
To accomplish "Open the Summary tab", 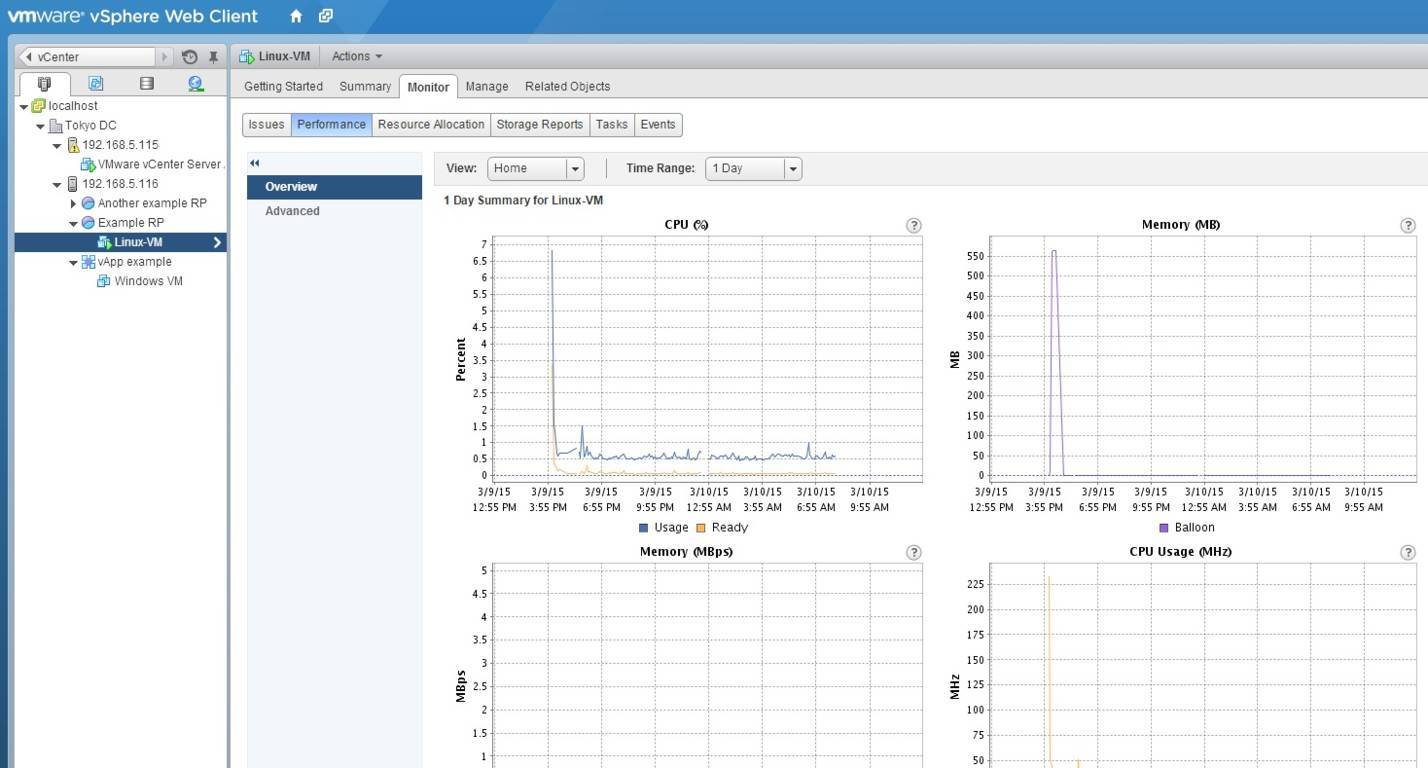I will point(365,87).
